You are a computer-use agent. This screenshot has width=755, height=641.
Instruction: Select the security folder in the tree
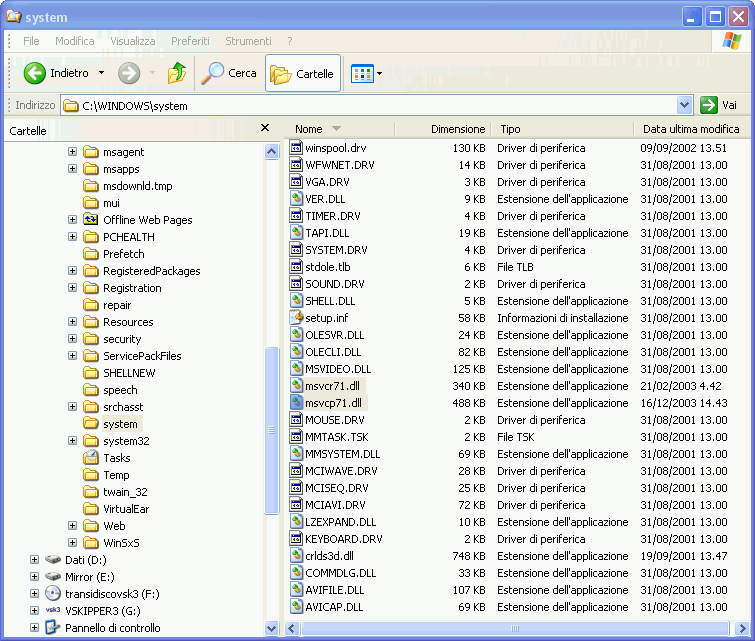pos(122,339)
